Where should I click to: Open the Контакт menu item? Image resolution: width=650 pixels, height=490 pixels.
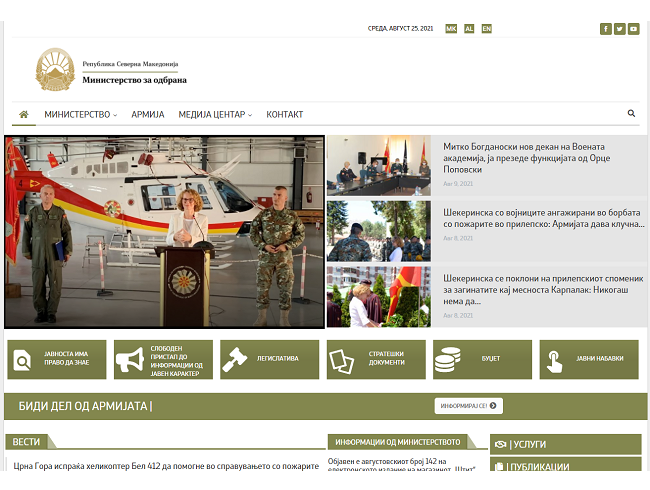pos(285,115)
